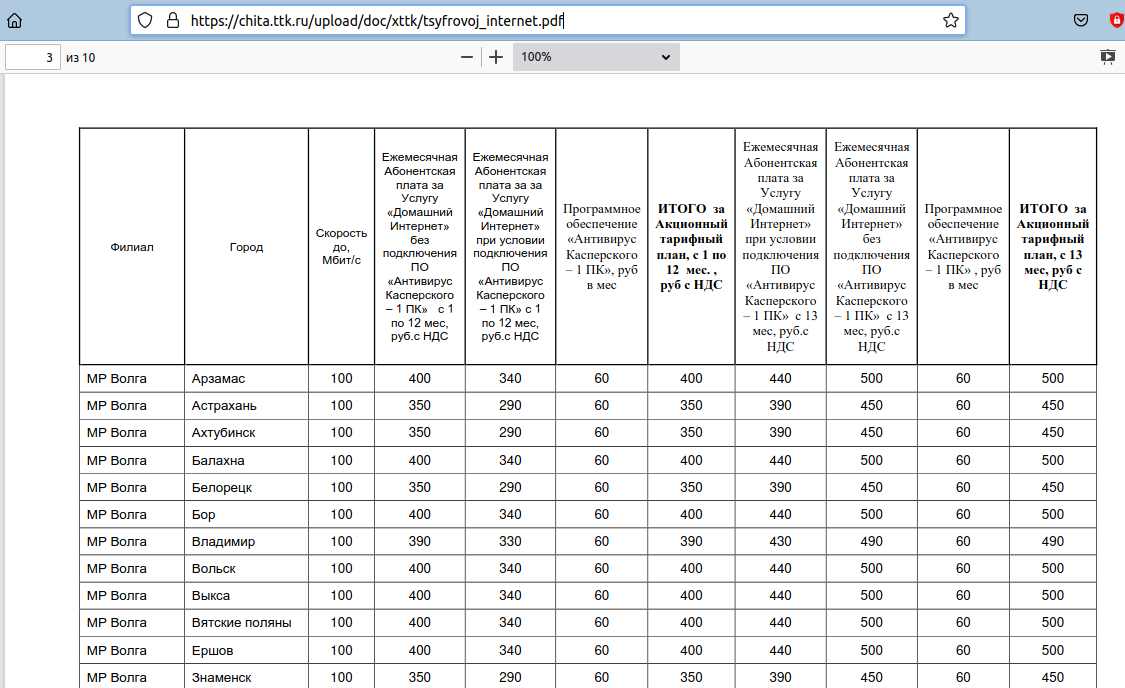This screenshot has width=1125, height=688.
Task: Open the tracking protection shield icon
Action: click(x=146, y=20)
